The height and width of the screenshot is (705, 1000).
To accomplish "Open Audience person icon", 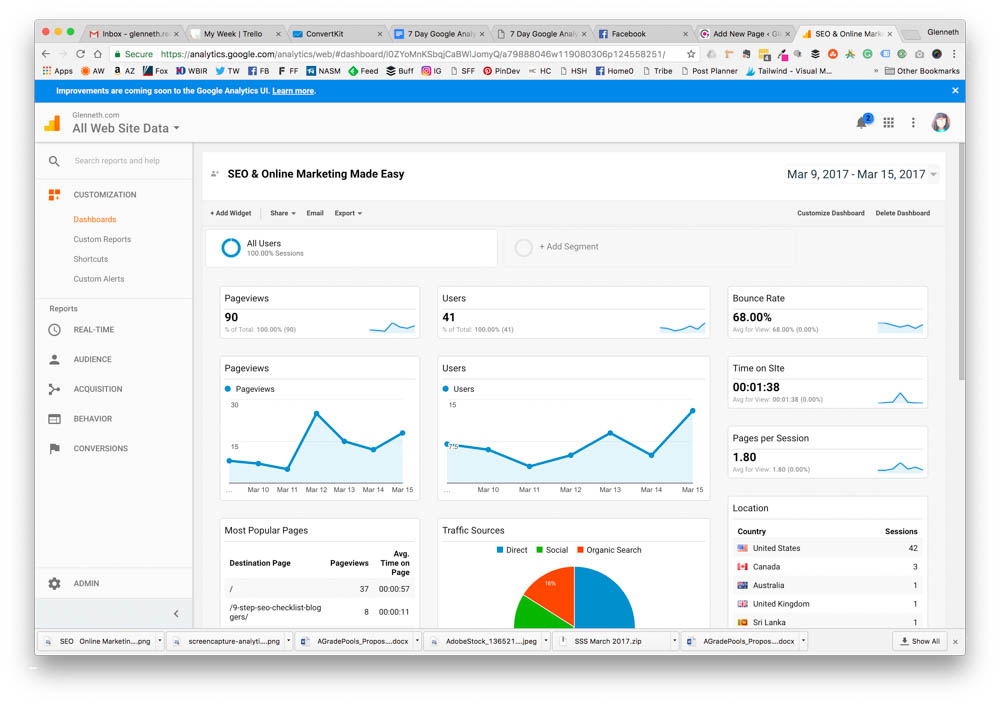I will (x=54, y=359).
